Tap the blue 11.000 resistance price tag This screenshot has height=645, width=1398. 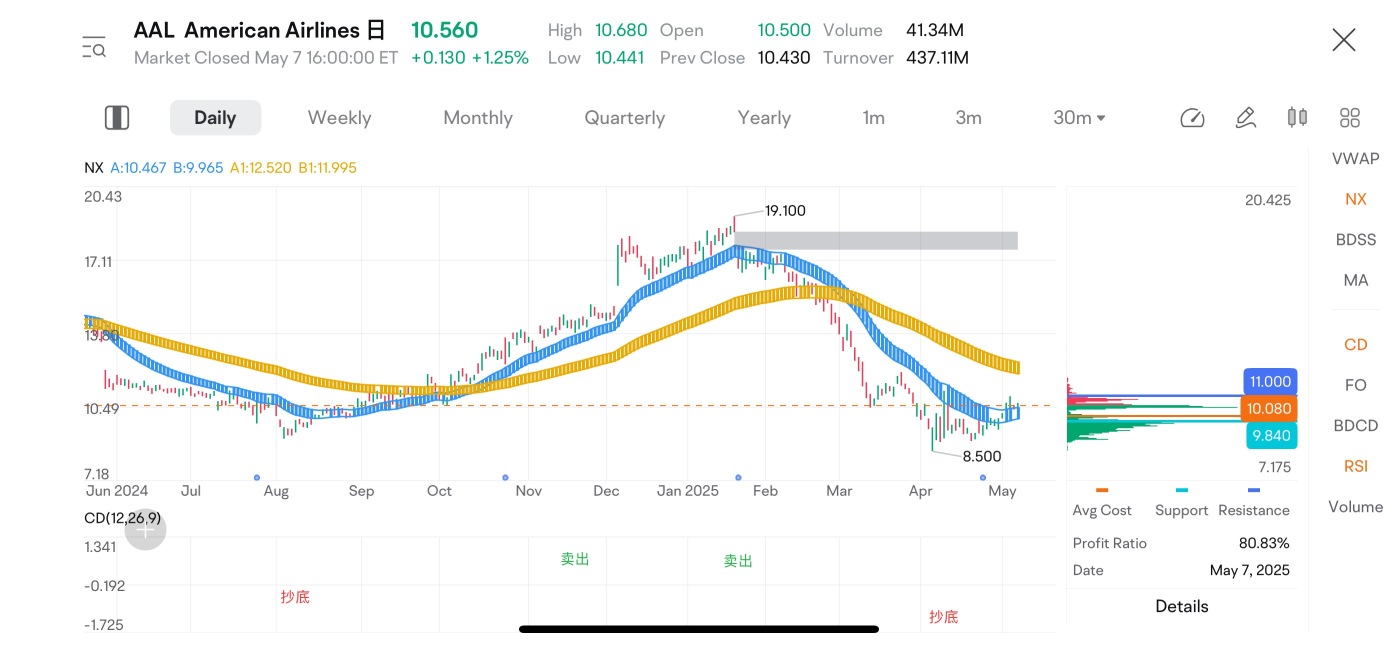pyautogui.click(x=1270, y=382)
